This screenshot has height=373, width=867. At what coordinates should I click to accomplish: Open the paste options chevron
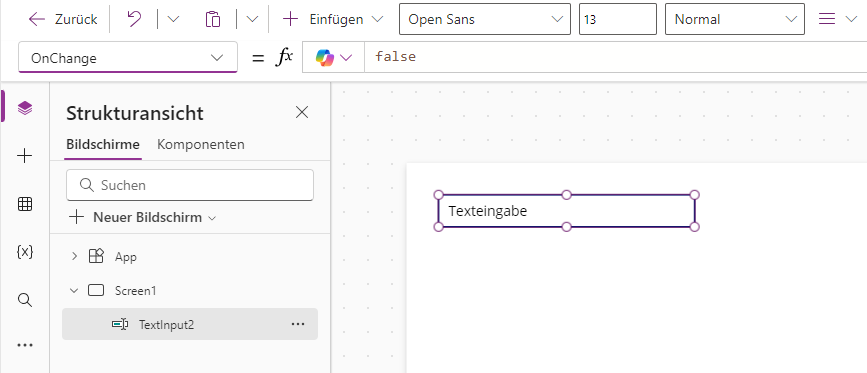click(x=252, y=19)
